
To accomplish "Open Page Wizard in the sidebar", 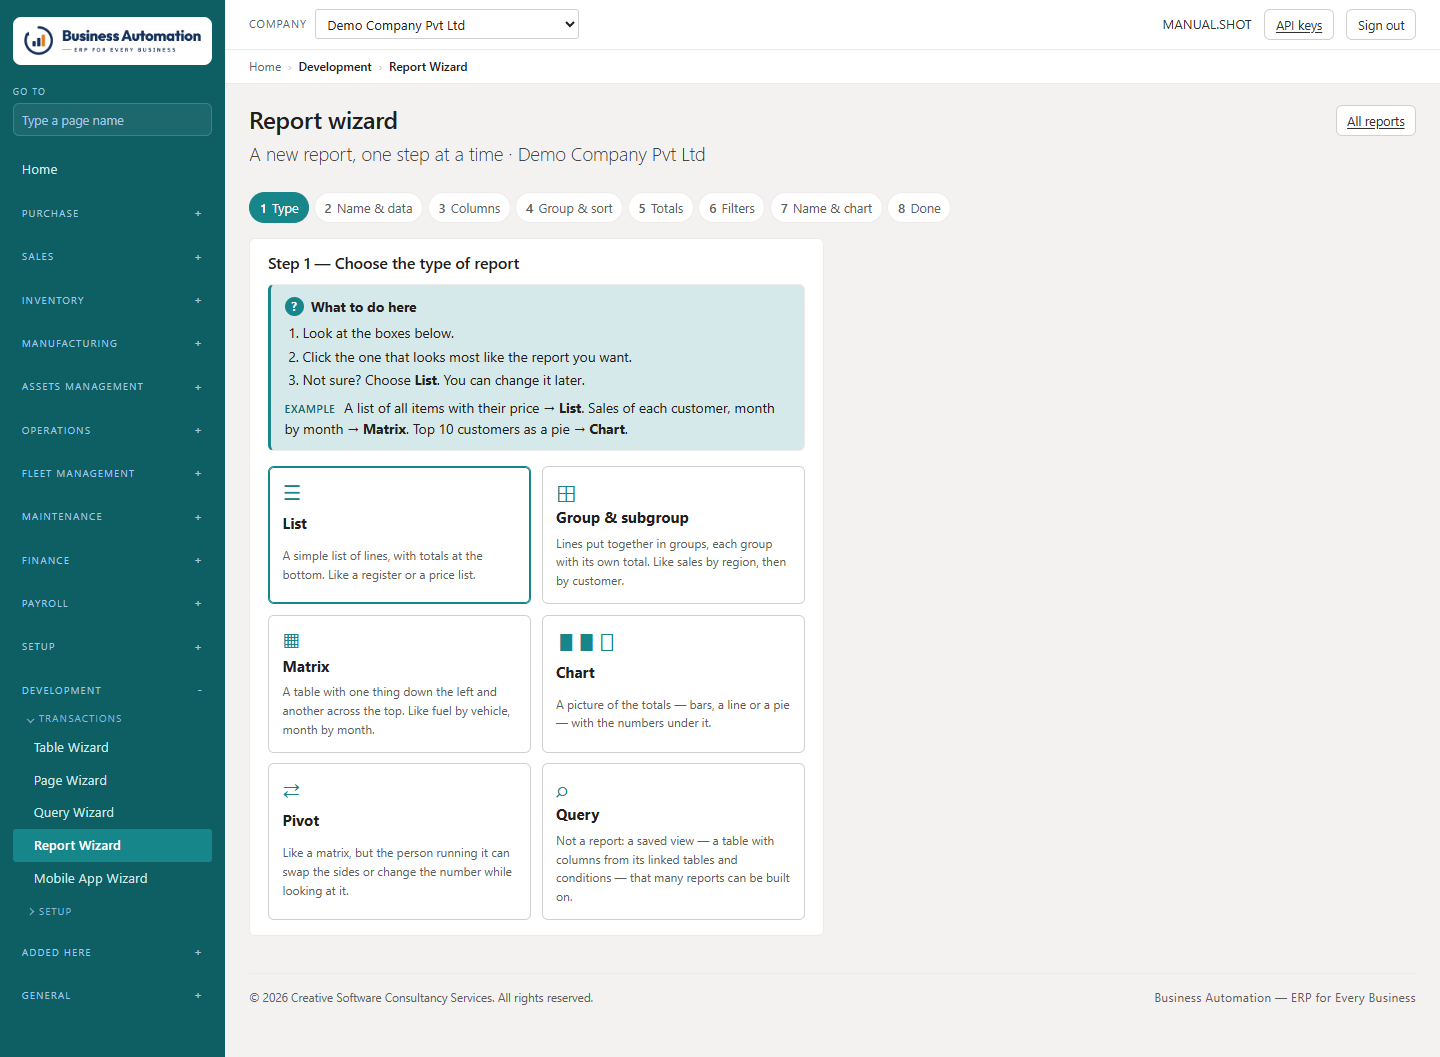I will tap(112, 781).
